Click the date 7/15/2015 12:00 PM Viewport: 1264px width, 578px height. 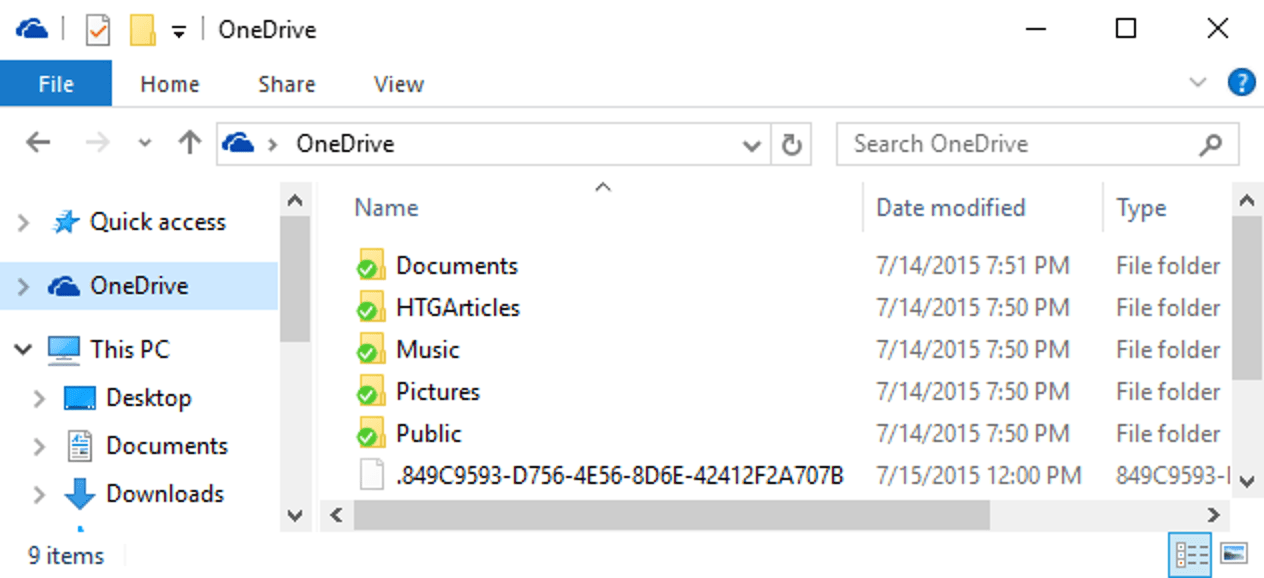coord(979,476)
